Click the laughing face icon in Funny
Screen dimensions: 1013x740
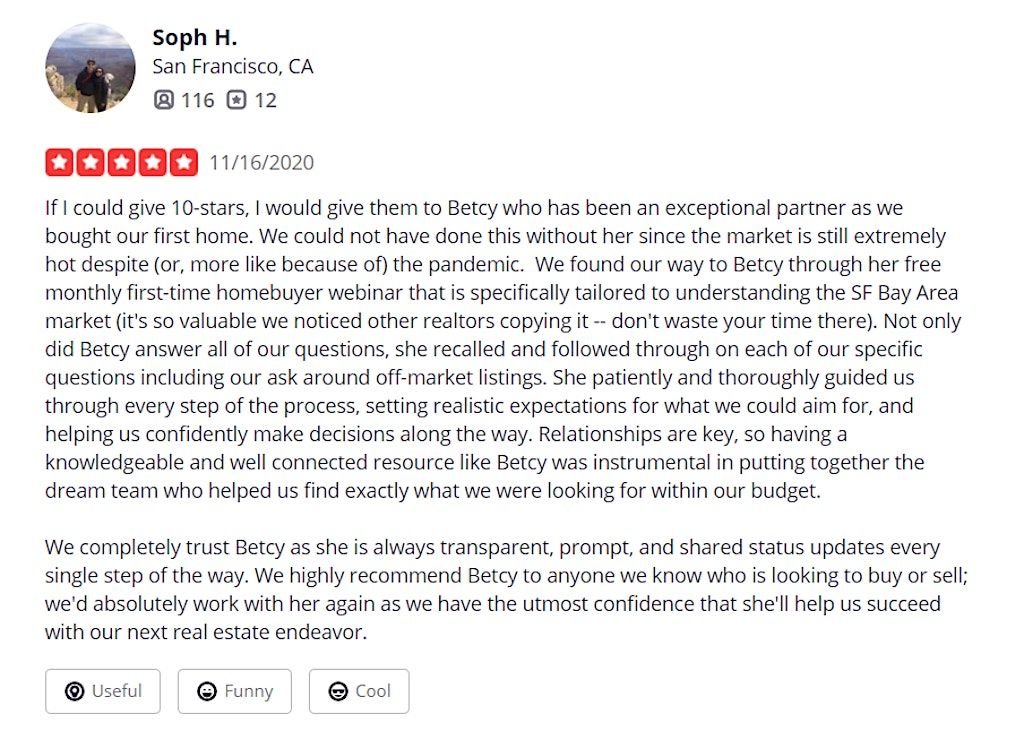tap(207, 691)
